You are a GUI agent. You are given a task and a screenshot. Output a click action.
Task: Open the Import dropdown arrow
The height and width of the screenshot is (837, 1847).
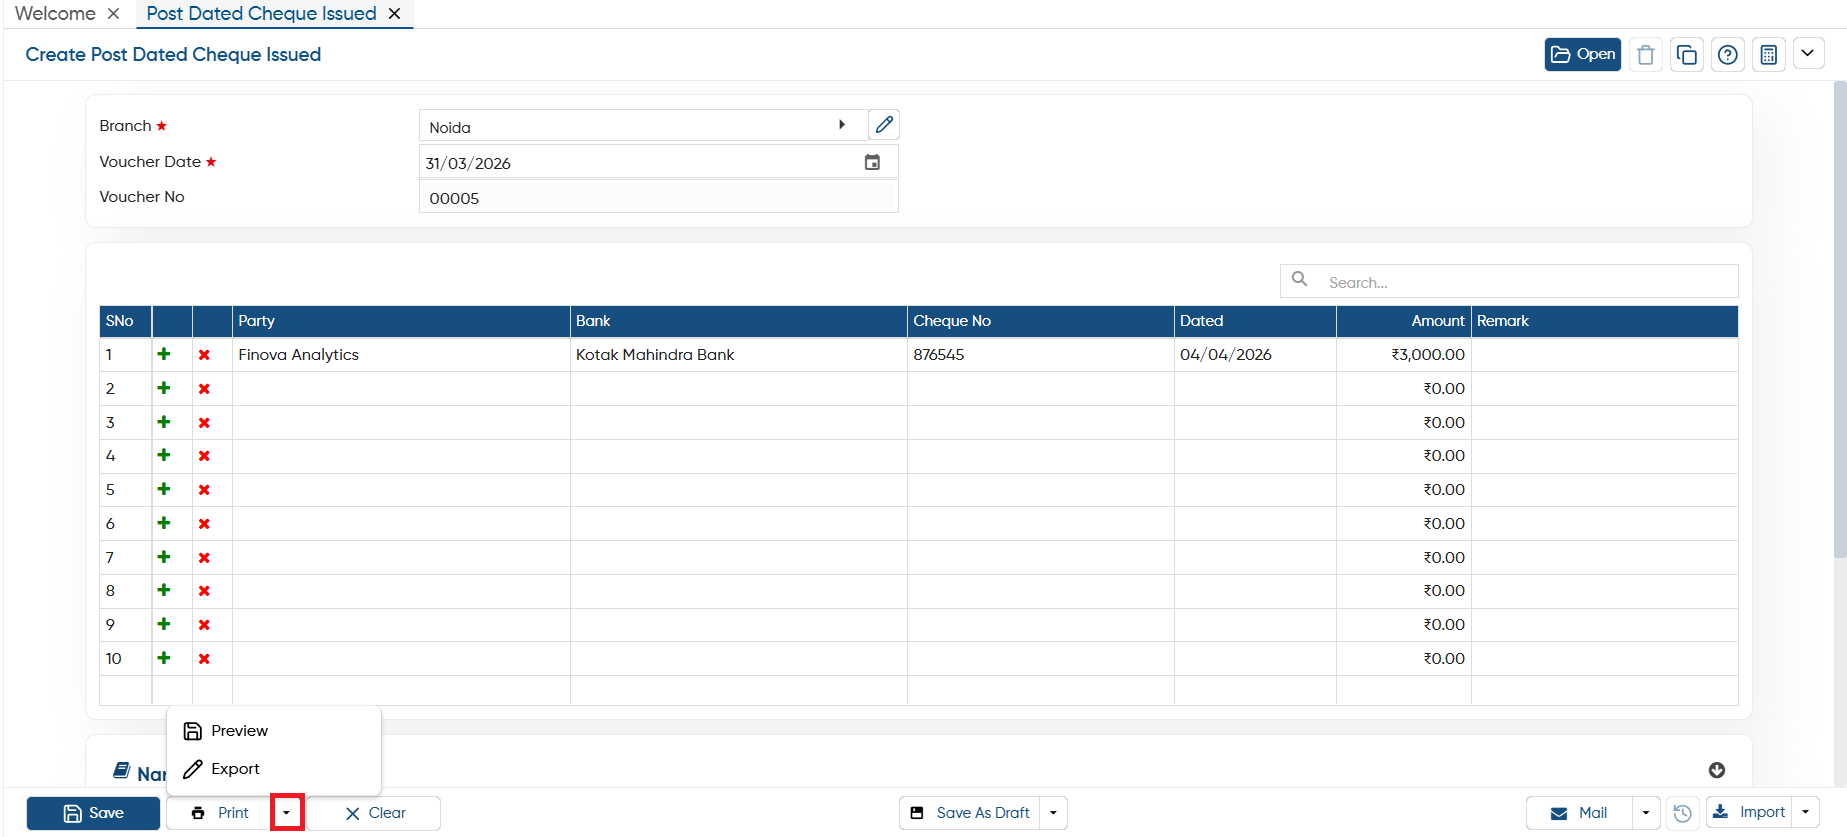click(x=1806, y=812)
